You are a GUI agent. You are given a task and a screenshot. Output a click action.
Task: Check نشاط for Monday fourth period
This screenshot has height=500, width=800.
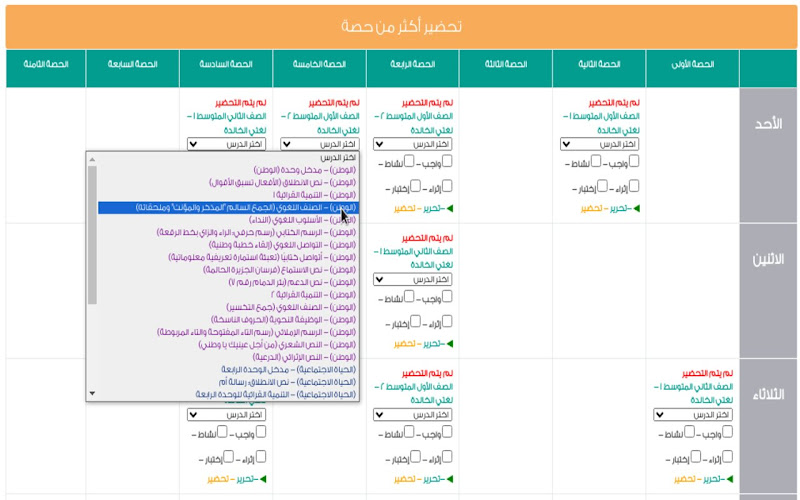(409, 296)
